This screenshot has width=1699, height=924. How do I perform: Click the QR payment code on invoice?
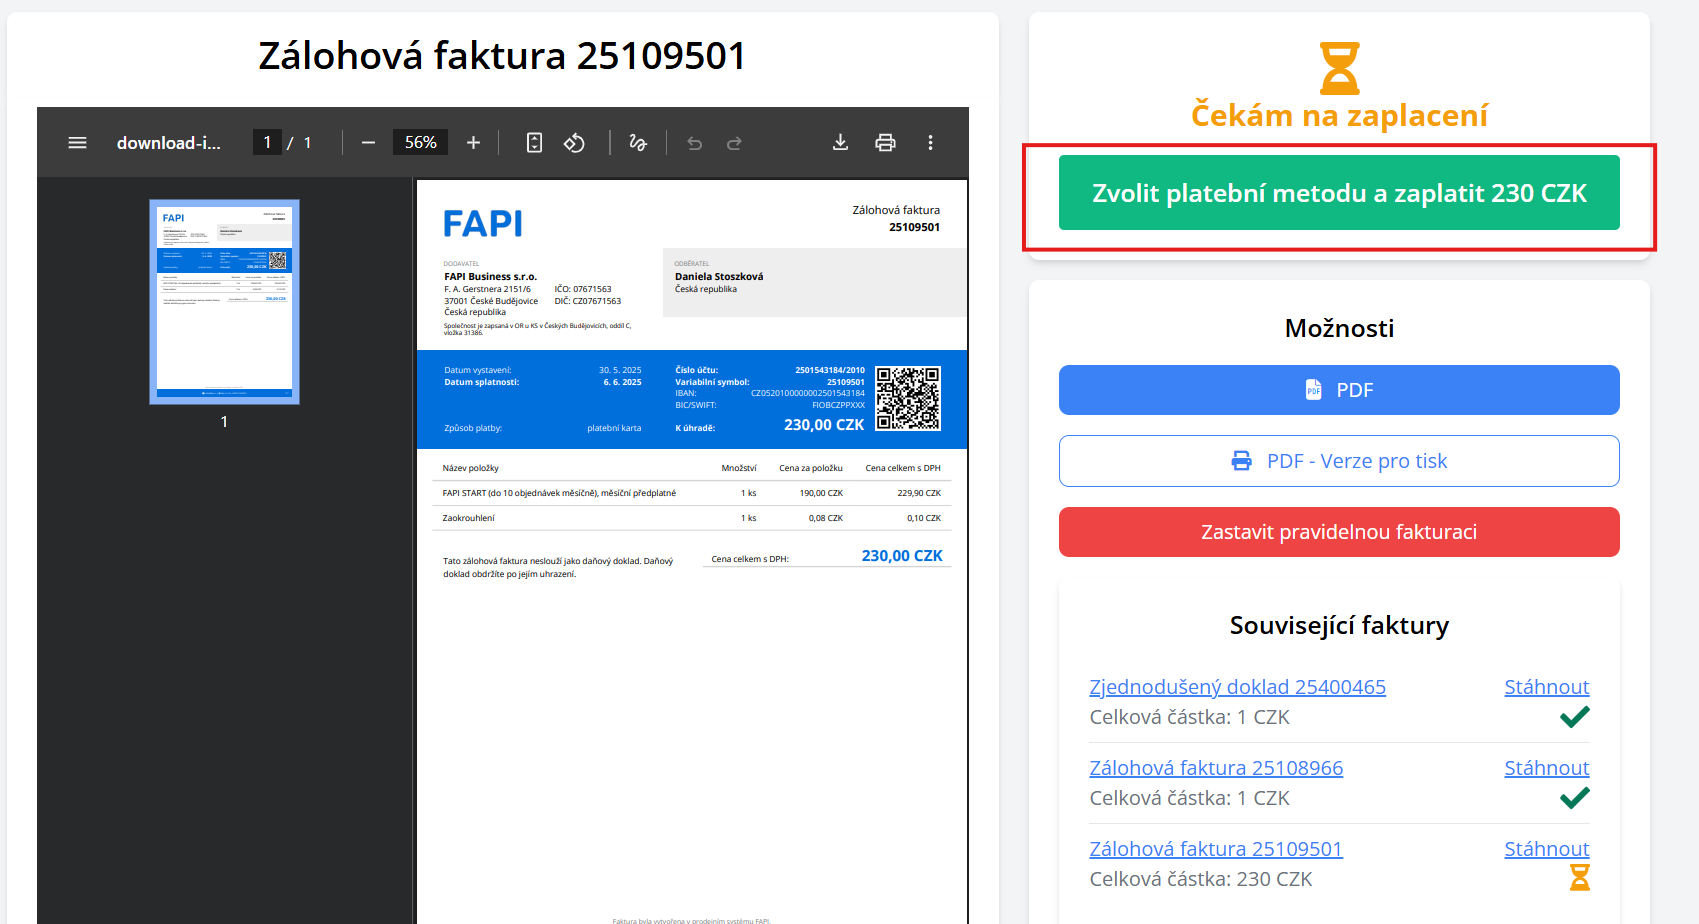[908, 398]
